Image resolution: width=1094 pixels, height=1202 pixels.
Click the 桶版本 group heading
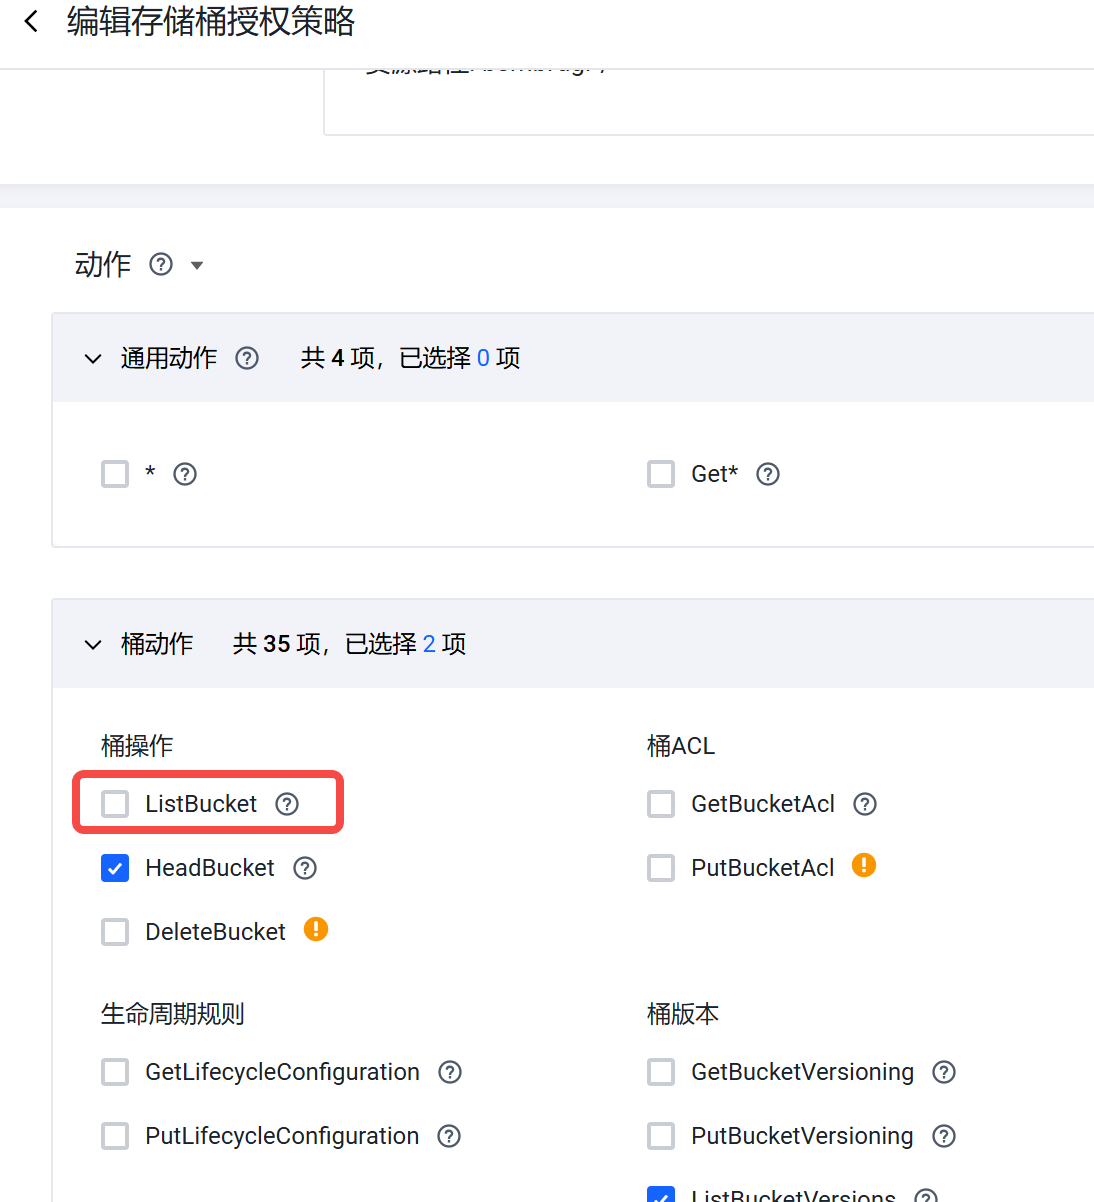pos(683,1014)
